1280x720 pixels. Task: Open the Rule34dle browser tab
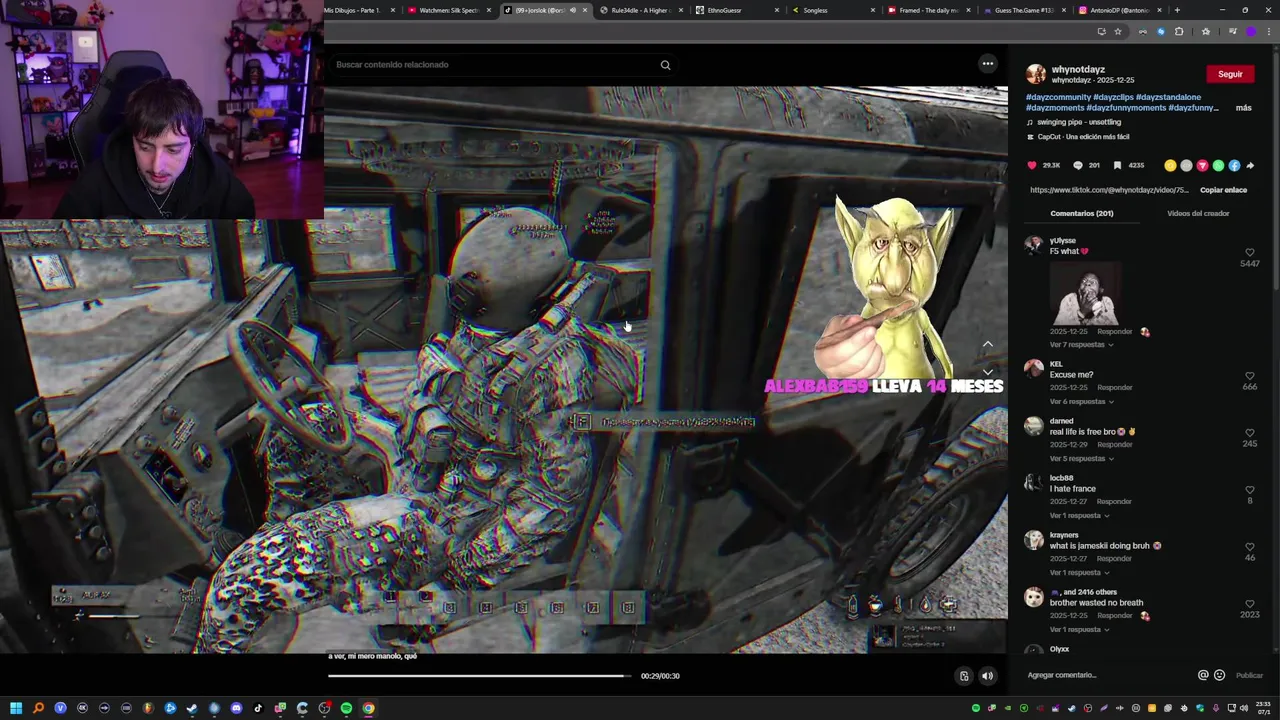coord(640,10)
